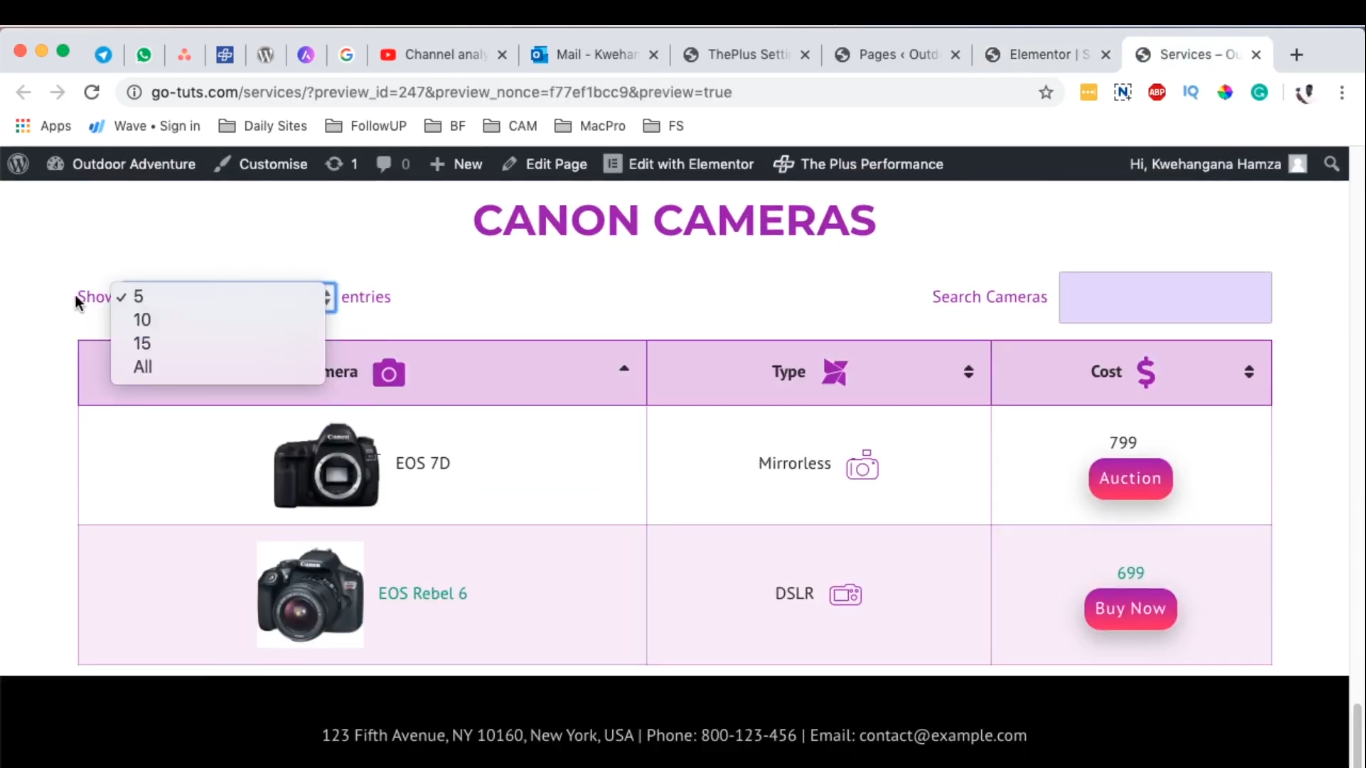This screenshot has width=1366, height=768.
Task: Open the comments bubble in admin bar
Action: tap(393, 164)
